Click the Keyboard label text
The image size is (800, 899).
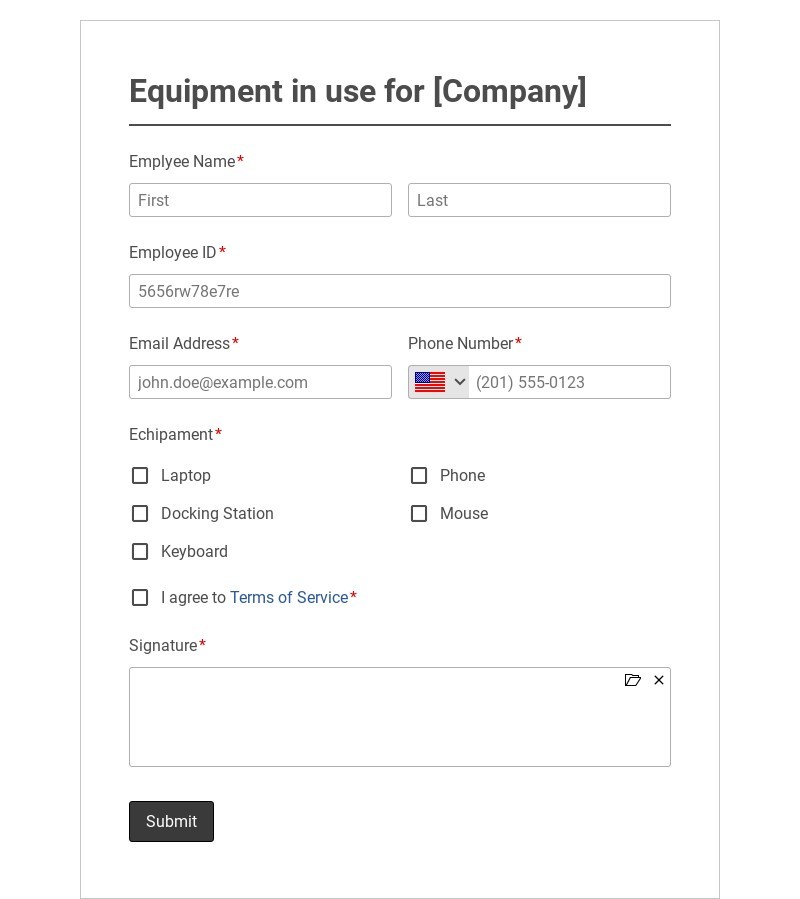pos(194,552)
